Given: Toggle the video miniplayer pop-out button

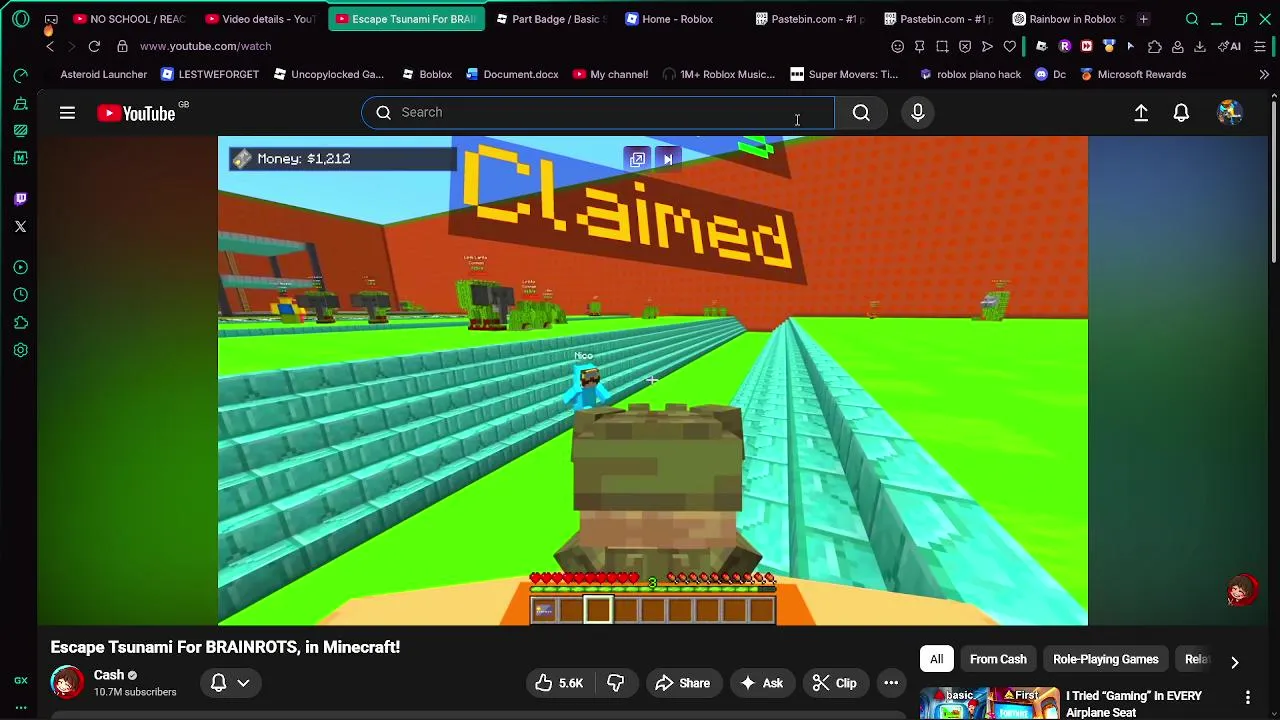Looking at the screenshot, I should (637, 159).
